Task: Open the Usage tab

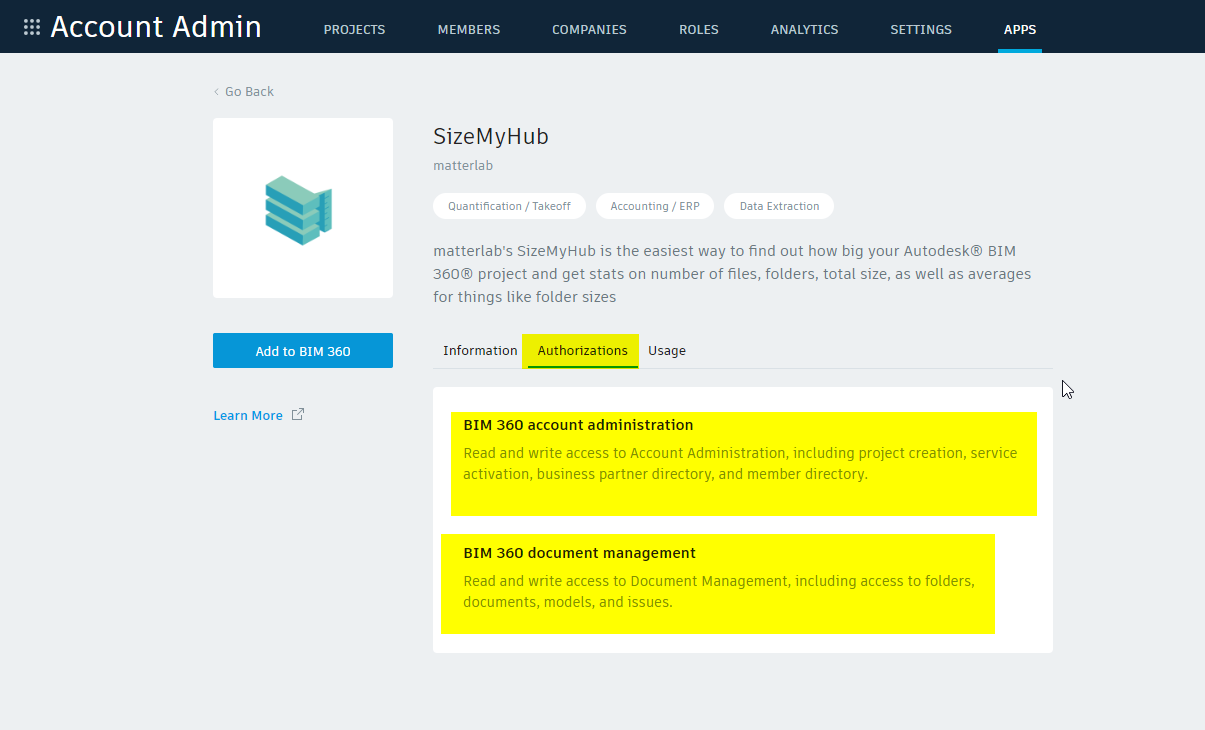Action: point(667,351)
